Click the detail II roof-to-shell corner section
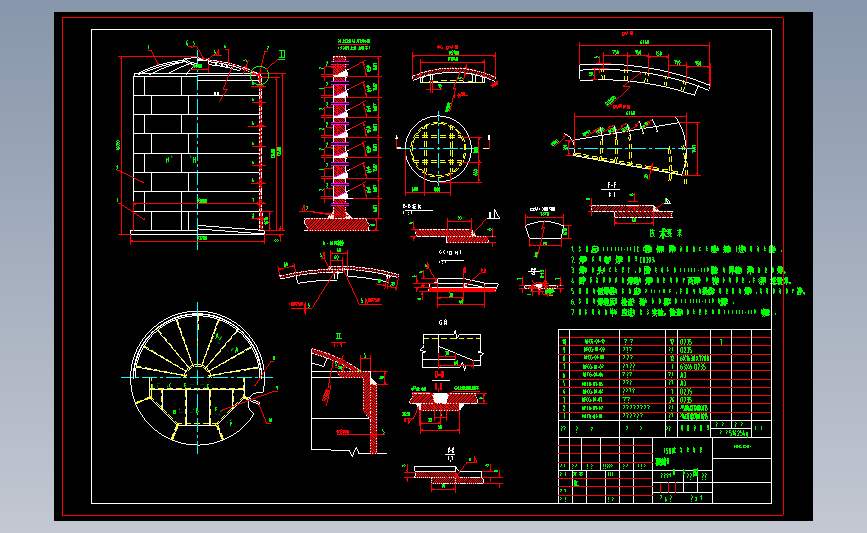The image size is (867, 533). [x=348, y=396]
